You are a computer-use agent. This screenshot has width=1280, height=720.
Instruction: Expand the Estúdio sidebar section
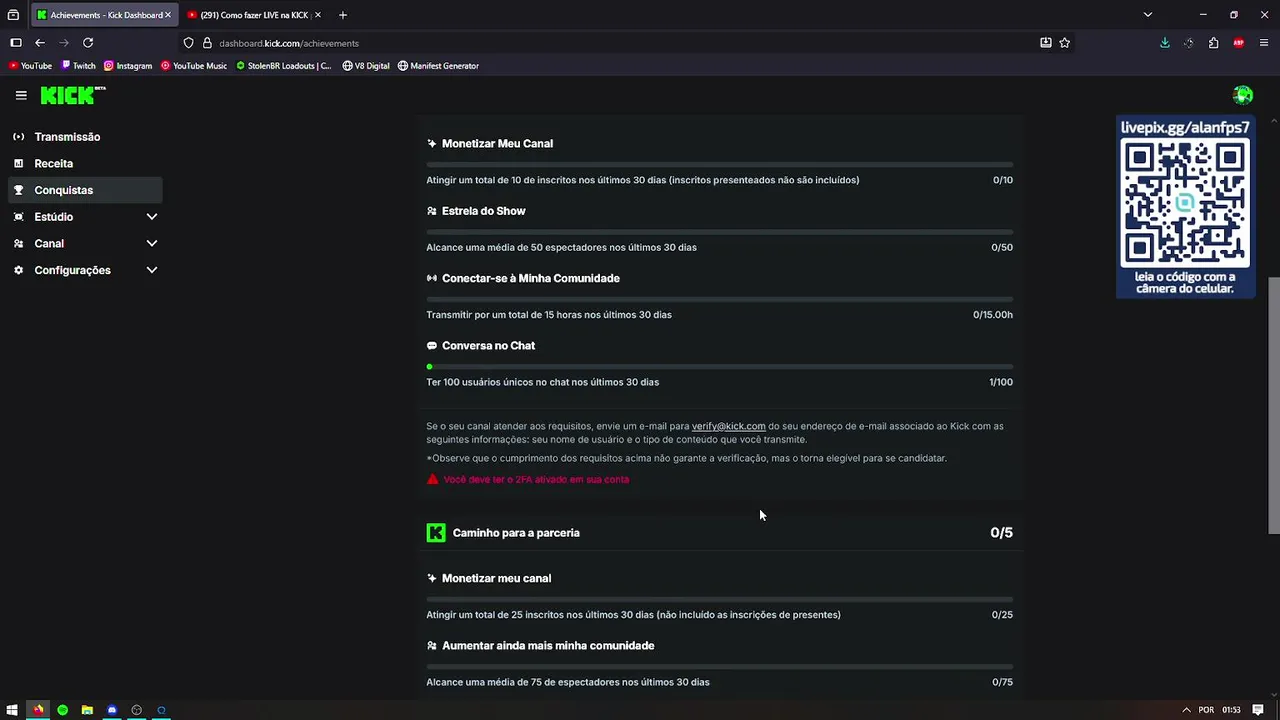click(152, 217)
